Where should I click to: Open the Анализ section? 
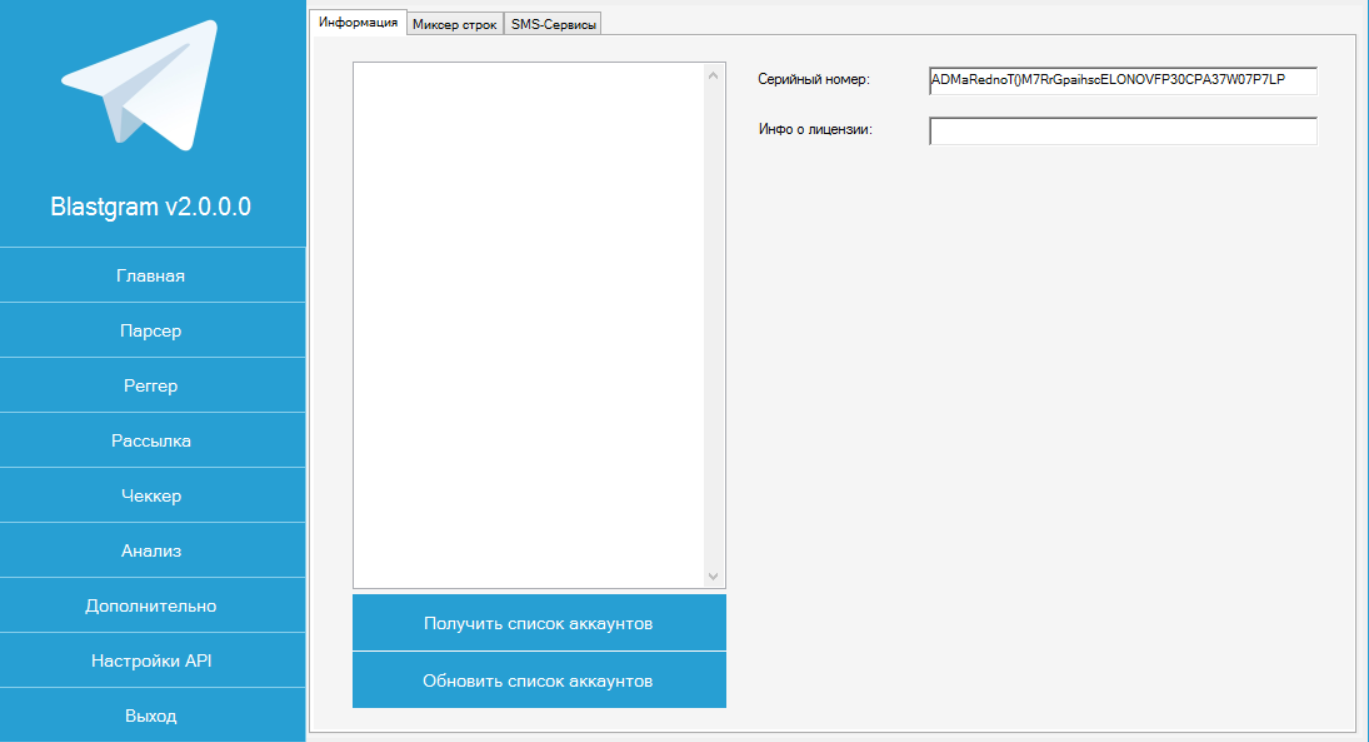[x=151, y=551]
